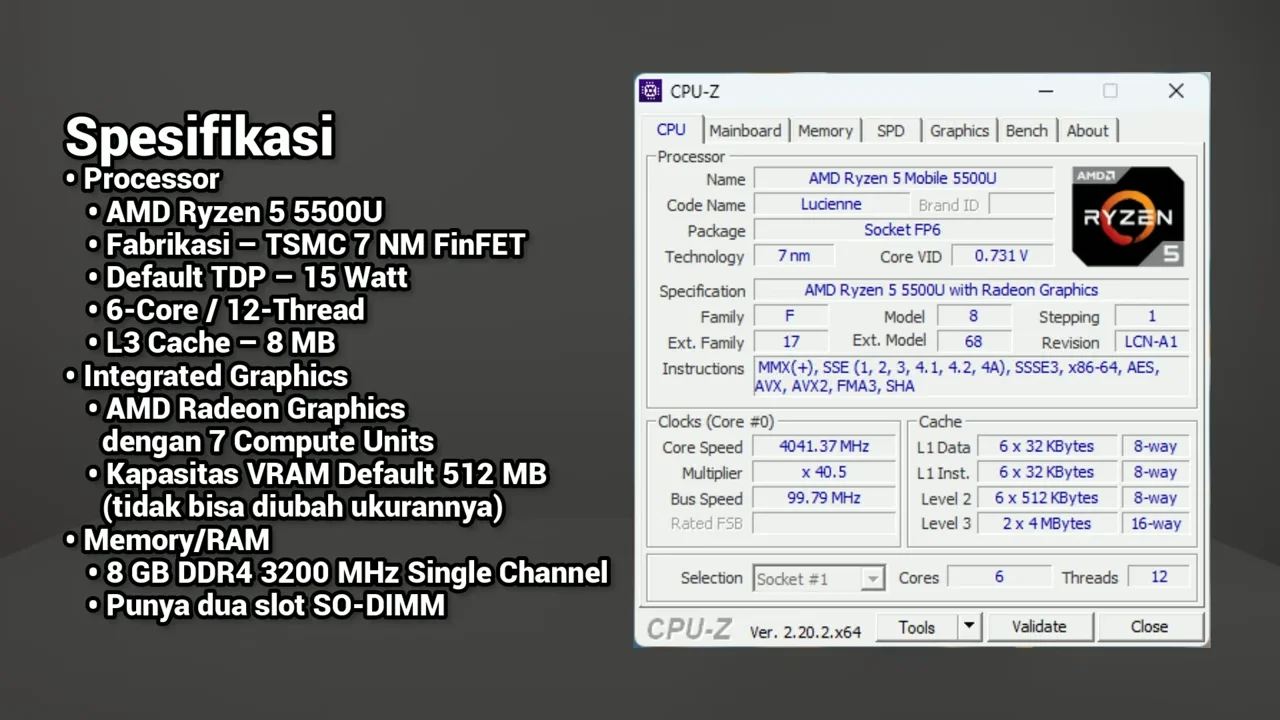1280x720 pixels.
Task: Expand the Tools dropdown arrow
Action: (968, 627)
